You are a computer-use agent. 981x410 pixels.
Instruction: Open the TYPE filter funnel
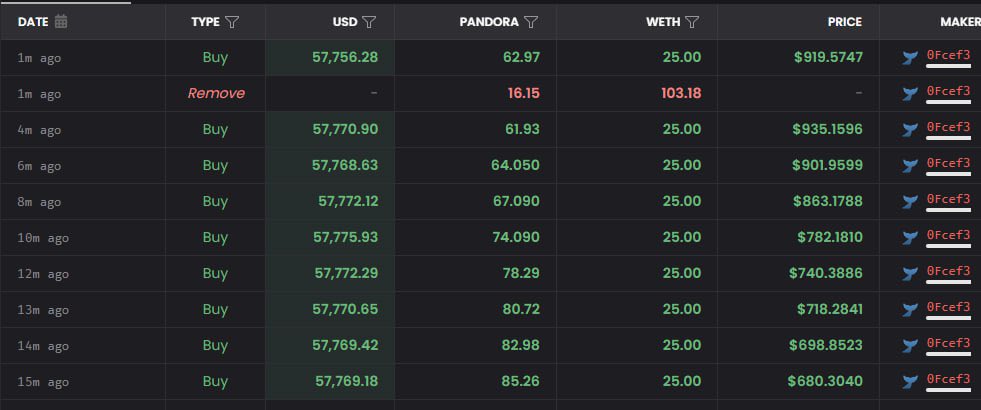[x=232, y=22]
